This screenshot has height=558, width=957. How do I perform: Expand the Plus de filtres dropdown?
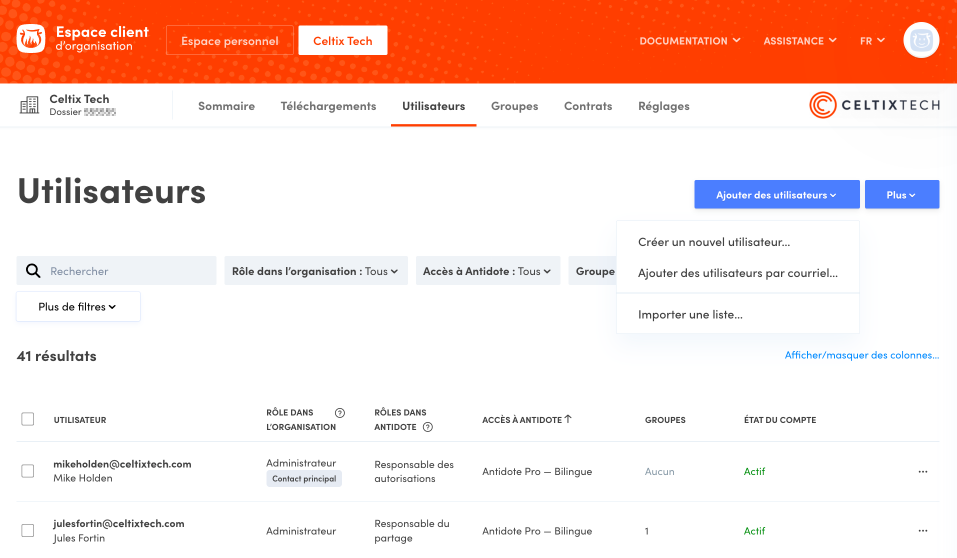click(x=78, y=307)
